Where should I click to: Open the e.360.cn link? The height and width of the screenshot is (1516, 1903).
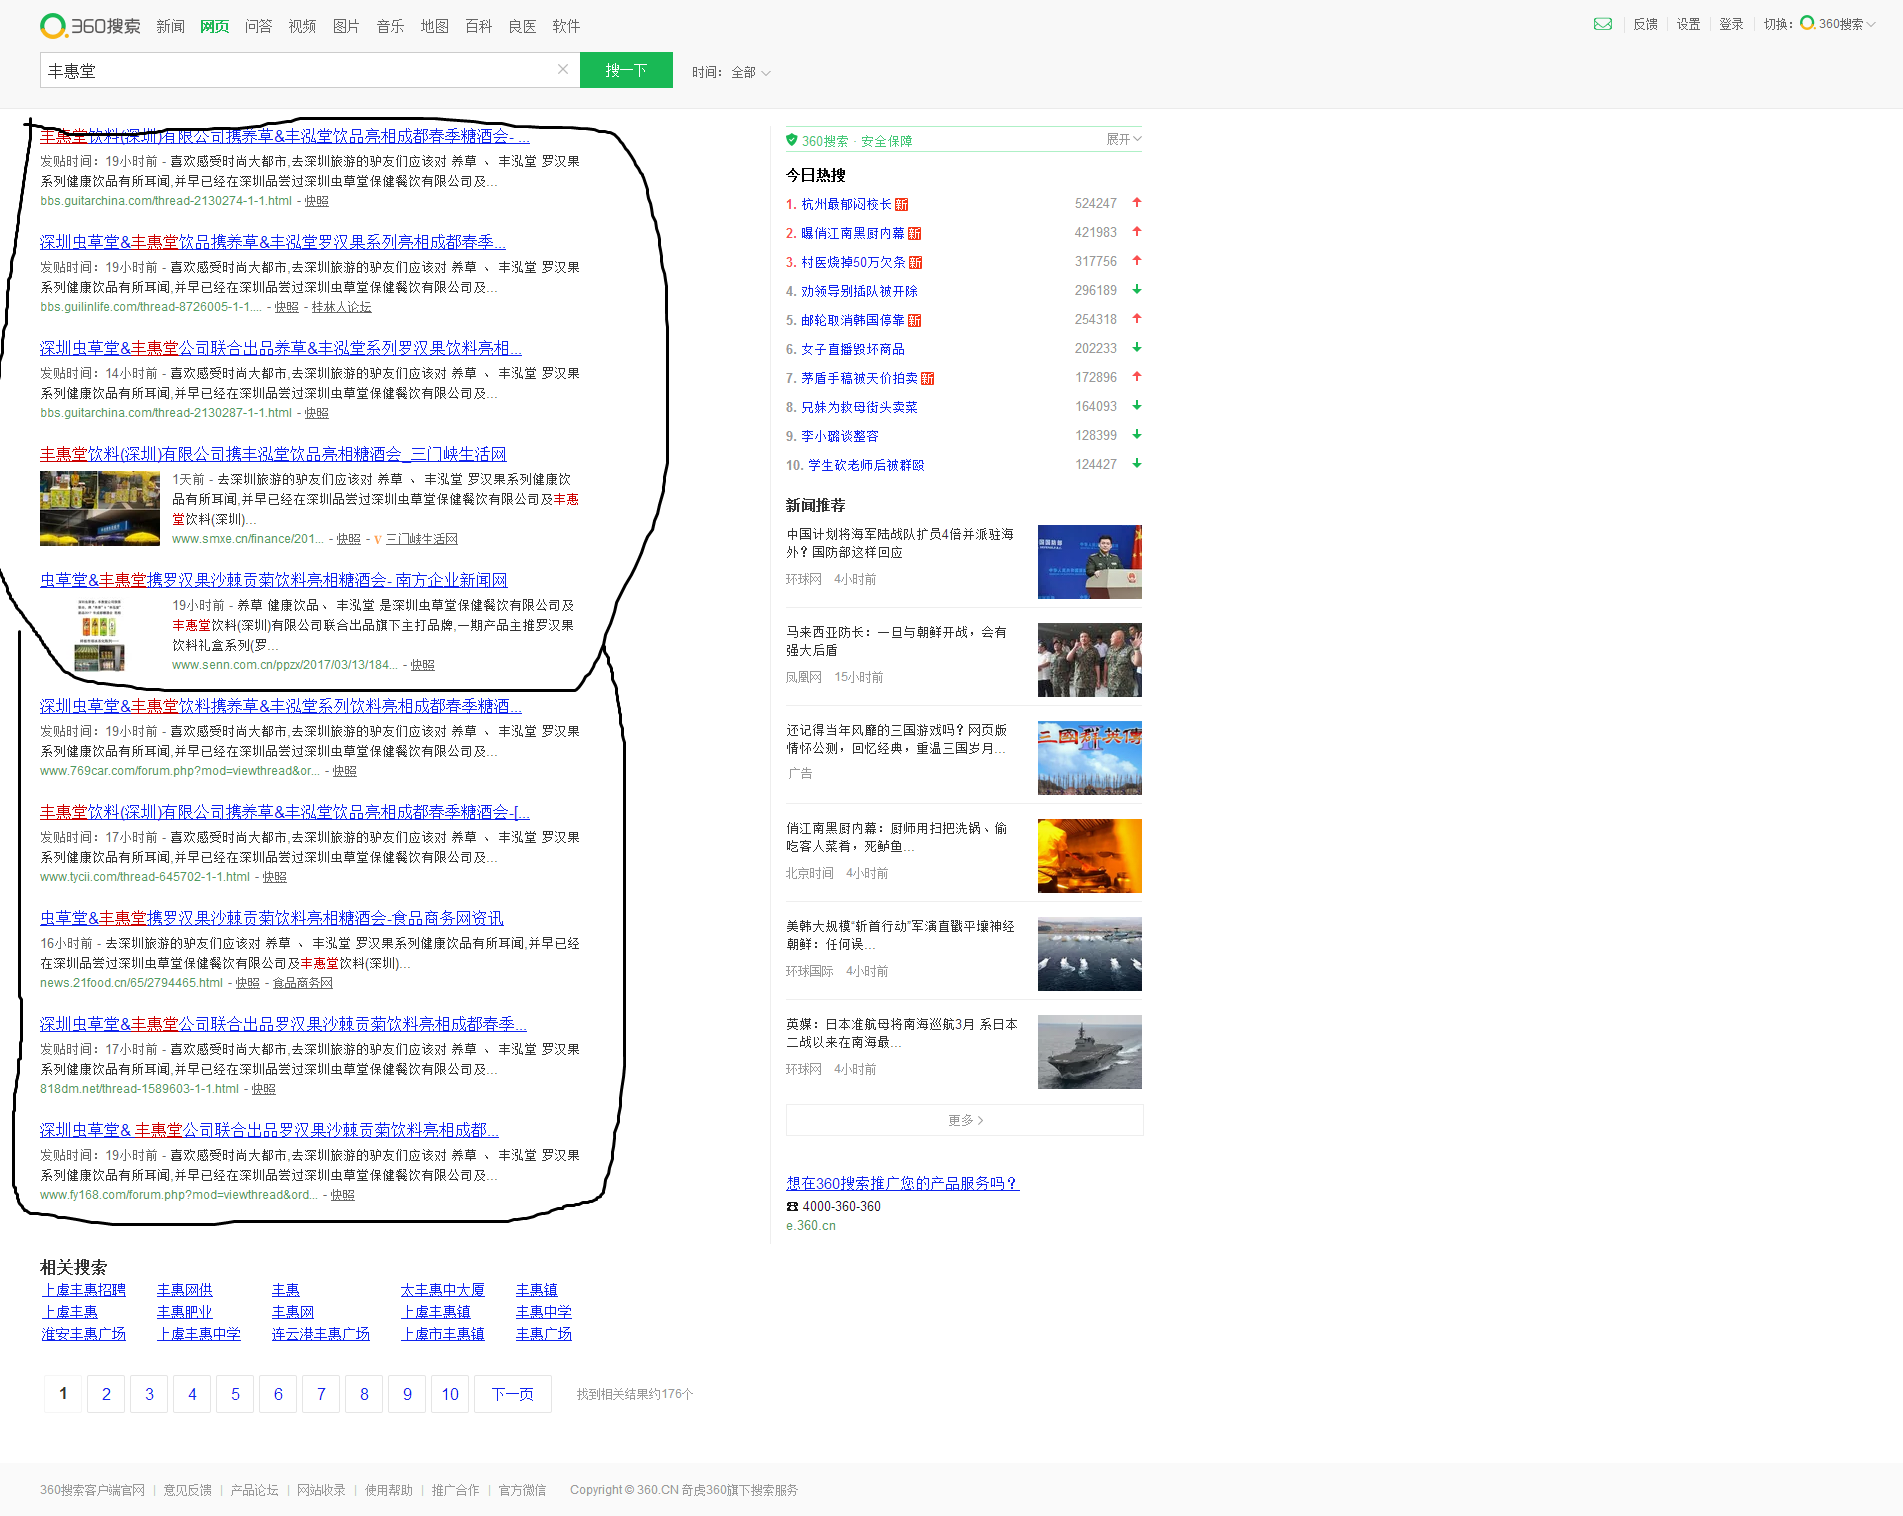[x=811, y=1226]
